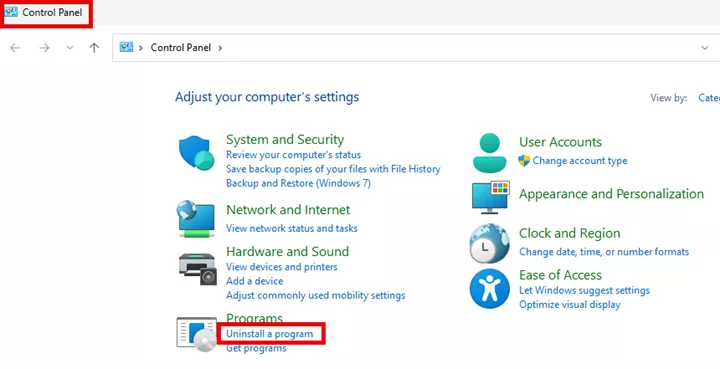
Task: Expand the chevron before Control Panel breadcrumb
Action: click(x=141, y=48)
